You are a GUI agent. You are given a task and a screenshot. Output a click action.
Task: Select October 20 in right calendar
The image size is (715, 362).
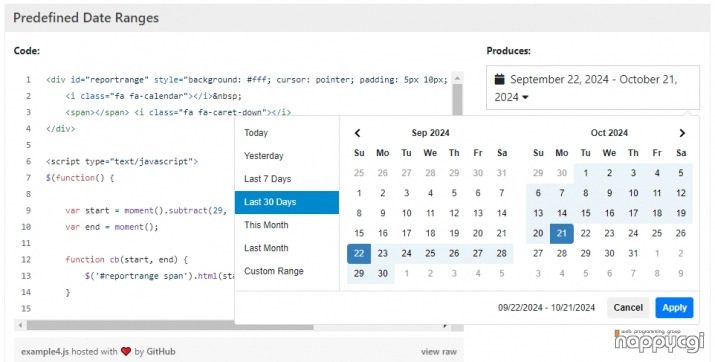(538, 233)
